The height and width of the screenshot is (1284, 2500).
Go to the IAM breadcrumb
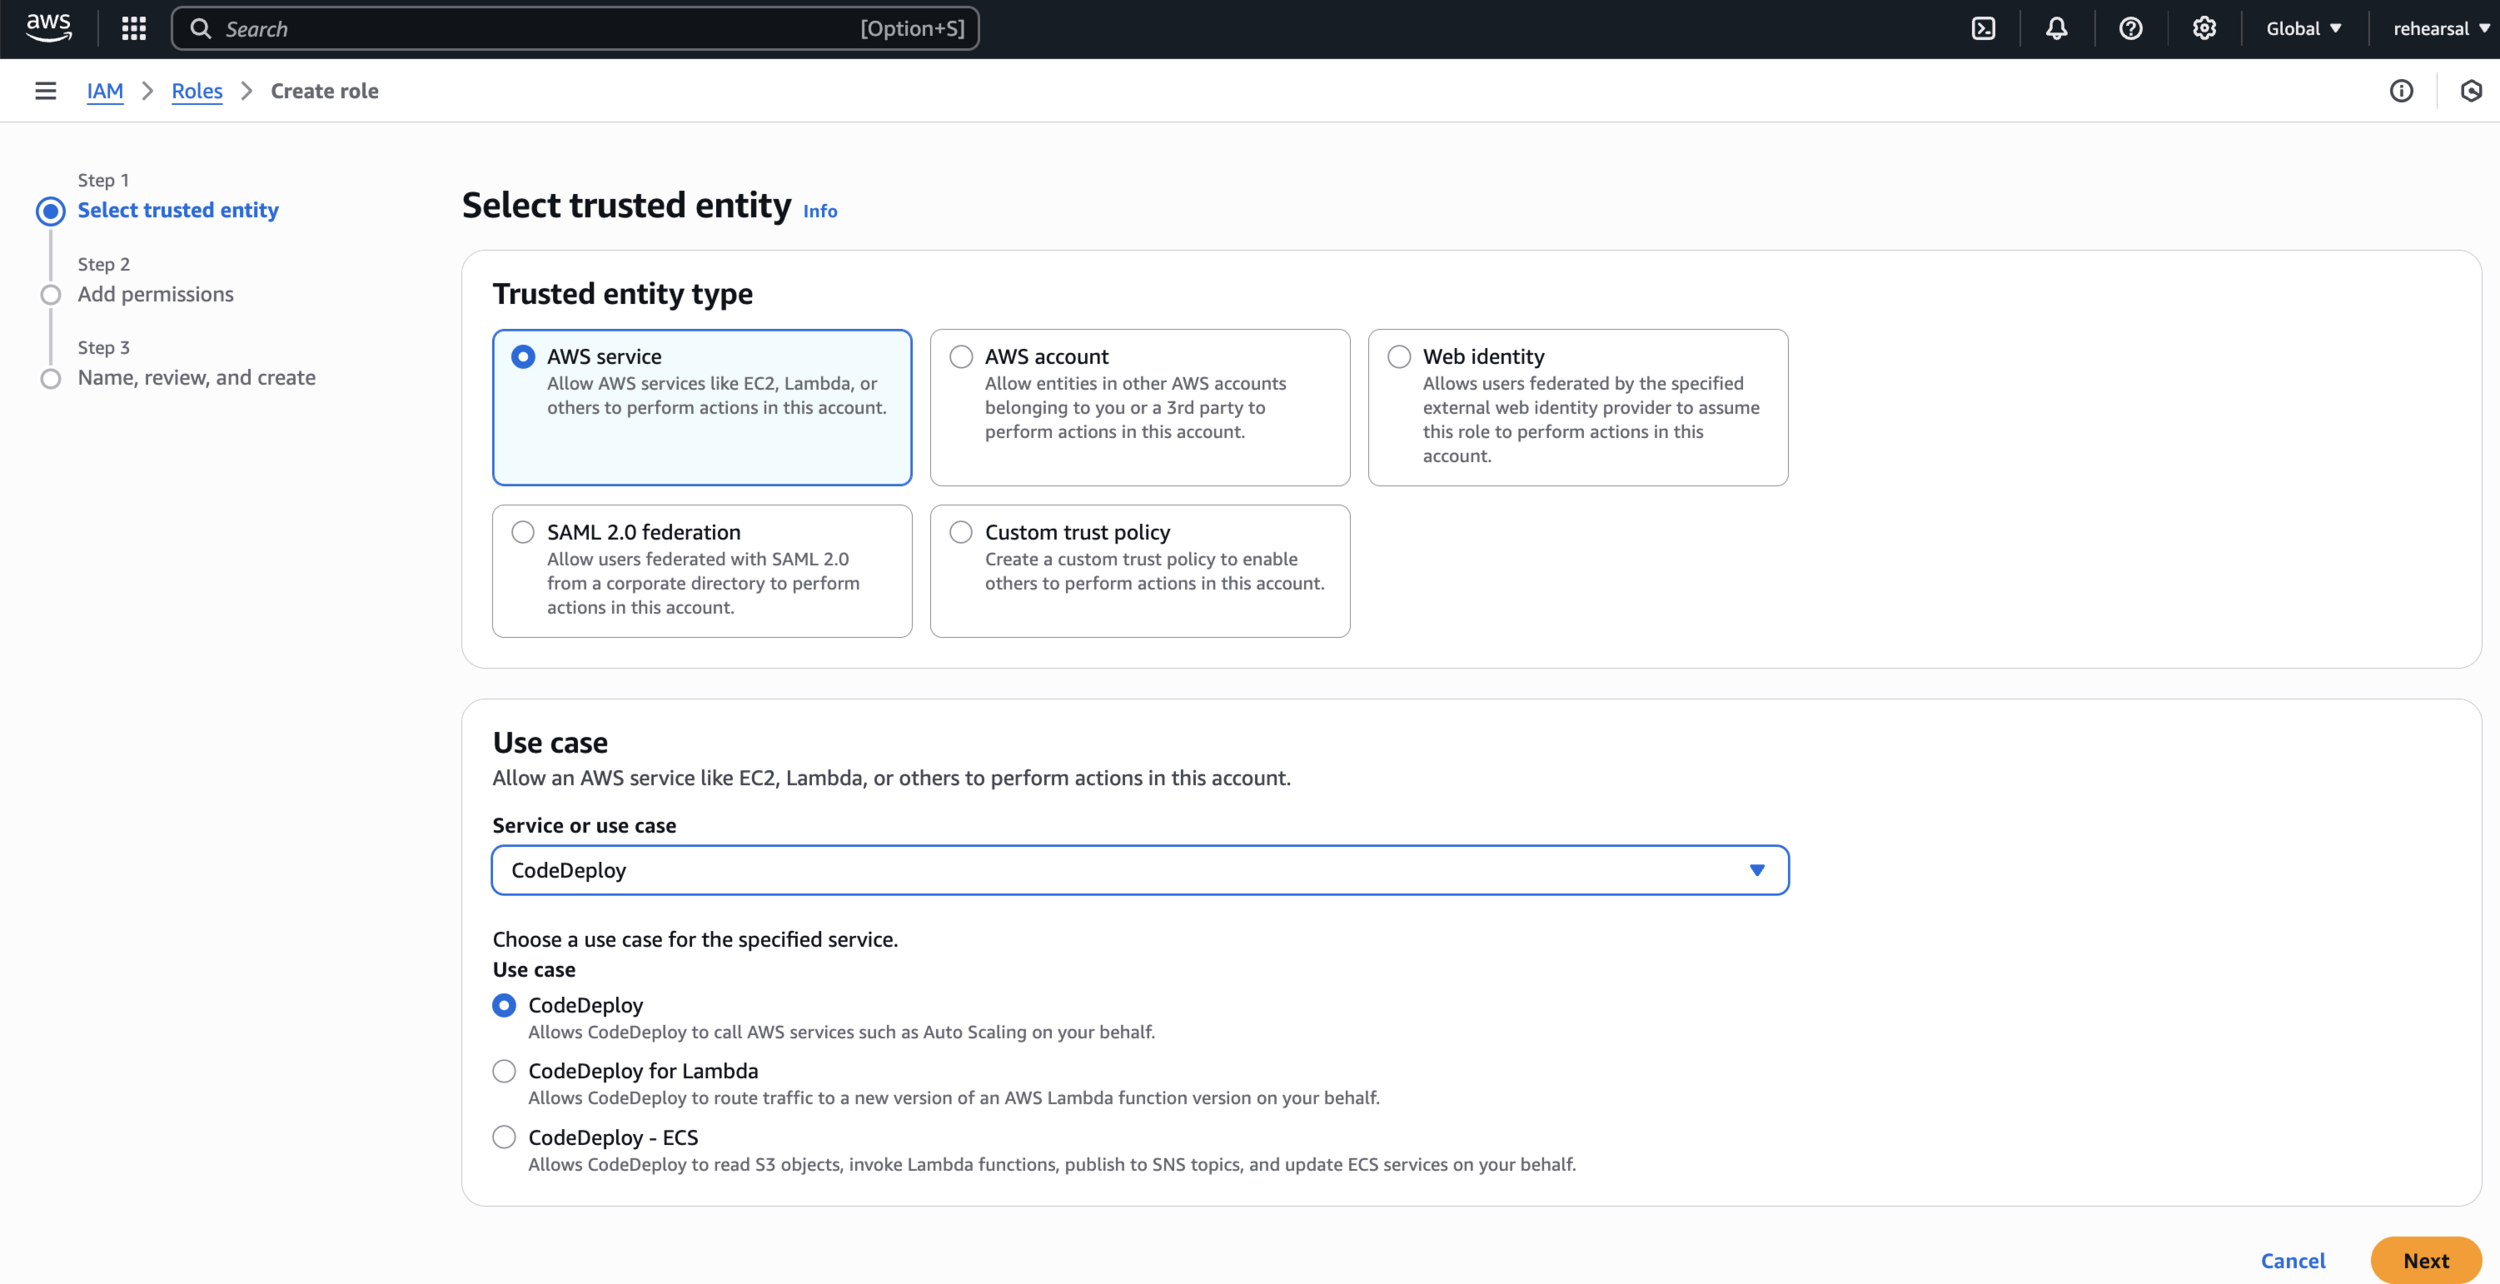[105, 91]
